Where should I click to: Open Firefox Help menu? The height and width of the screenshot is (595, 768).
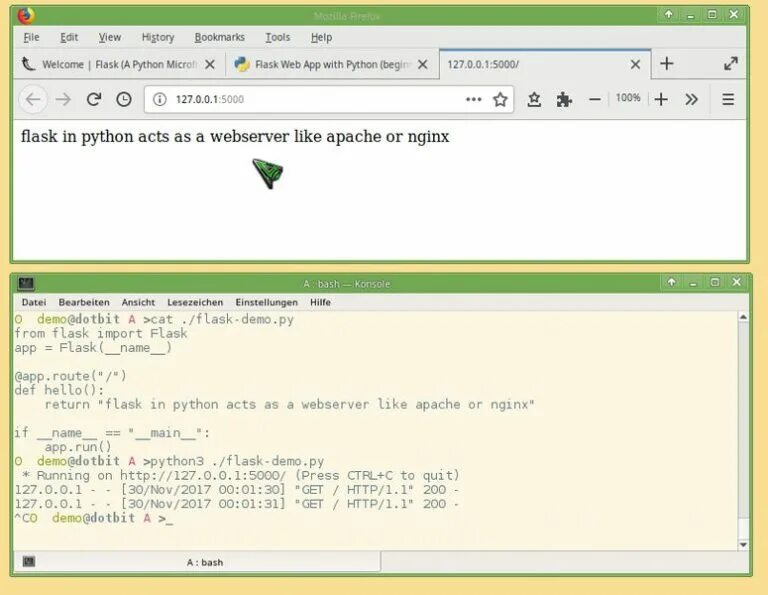(321, 37)
